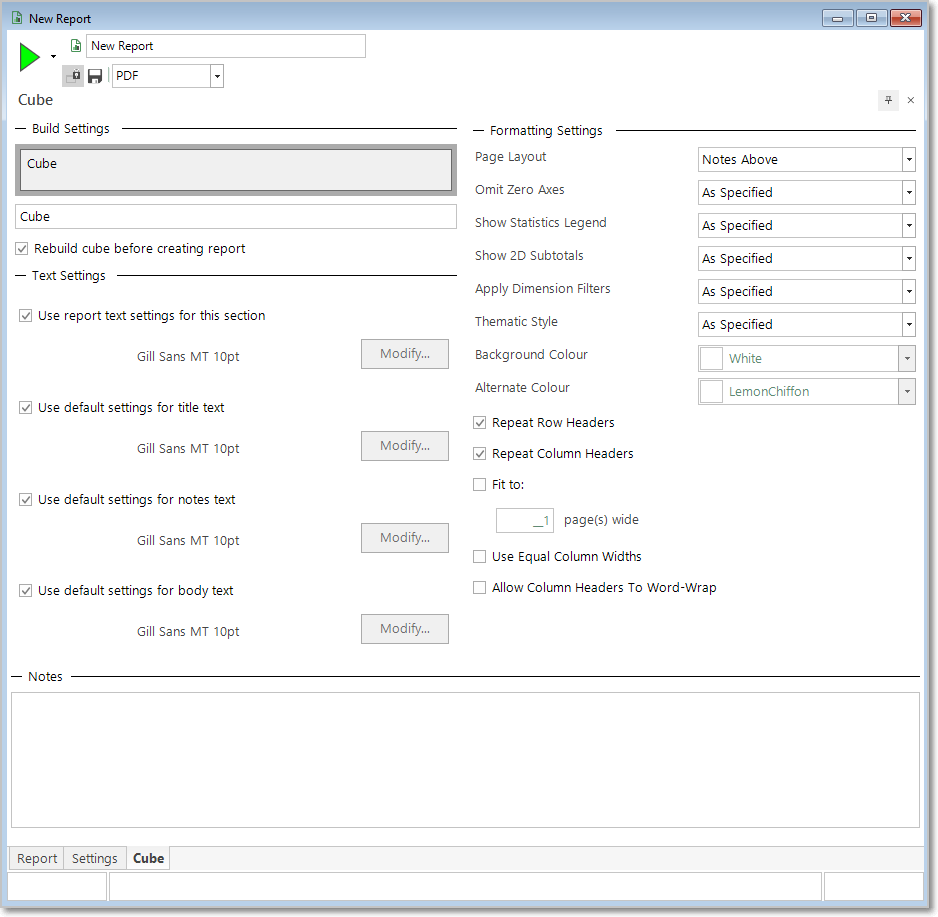Click Modify button for section text font
The height and width of the screenshot is (917, 938).
click(405, 354)
